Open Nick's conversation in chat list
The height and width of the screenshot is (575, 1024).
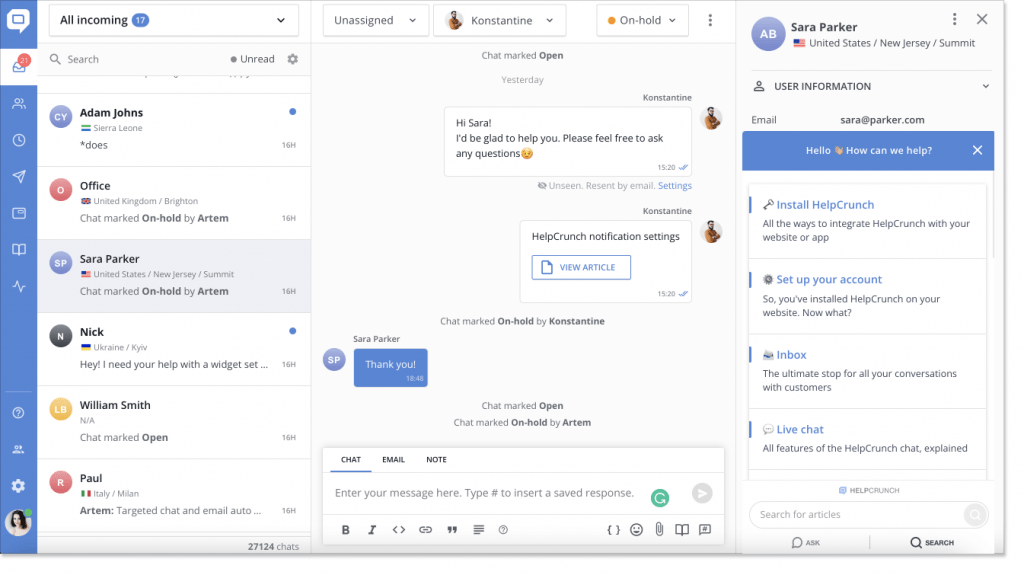pyautogui.click(x=174, y=349)
